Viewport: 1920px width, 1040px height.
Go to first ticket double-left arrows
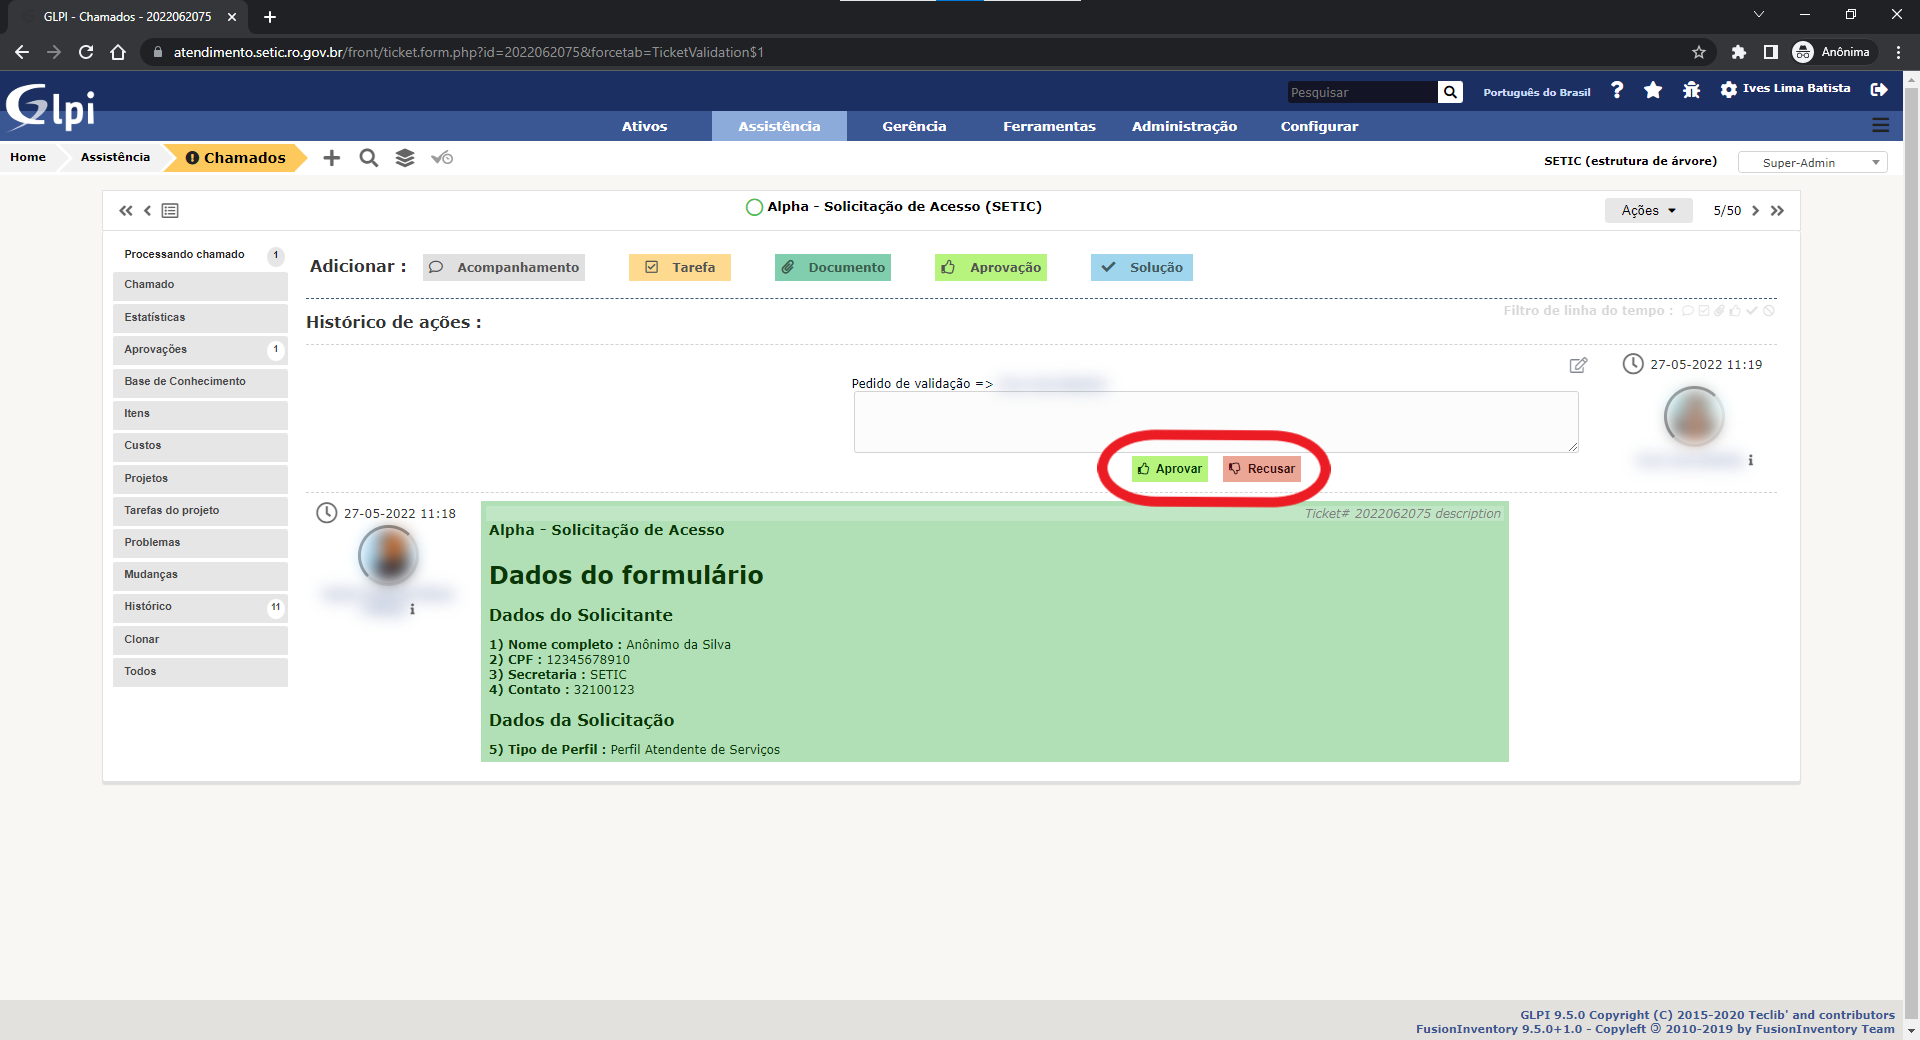pyautogui.click(x=125, y=210)
